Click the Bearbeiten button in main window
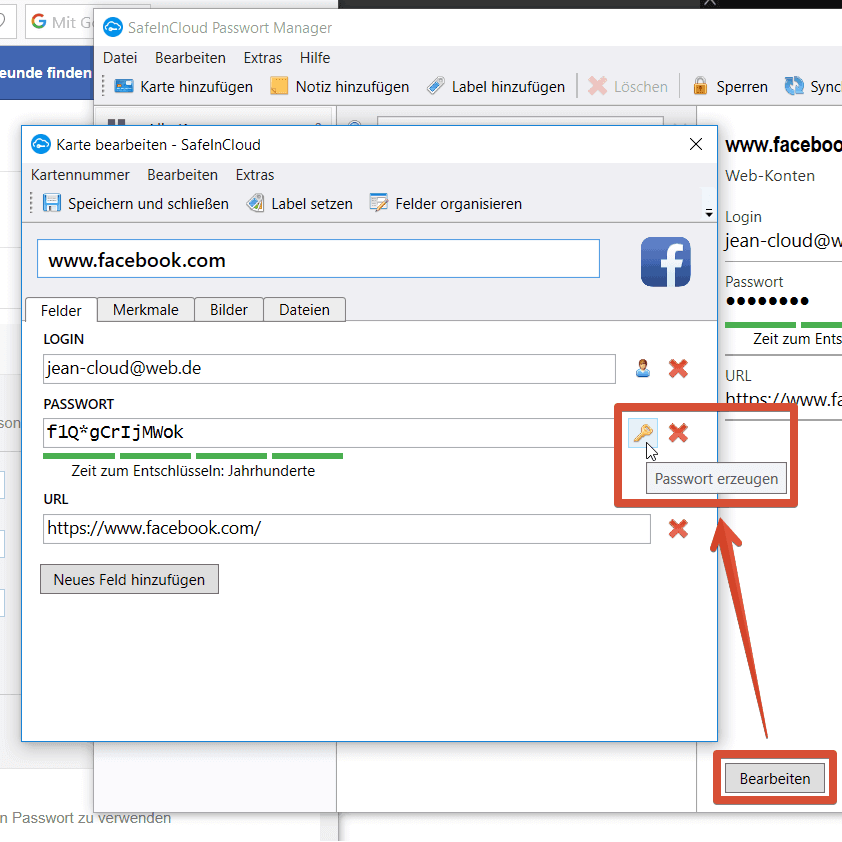Viewport: 842px width, 842px height. (775, 778)
